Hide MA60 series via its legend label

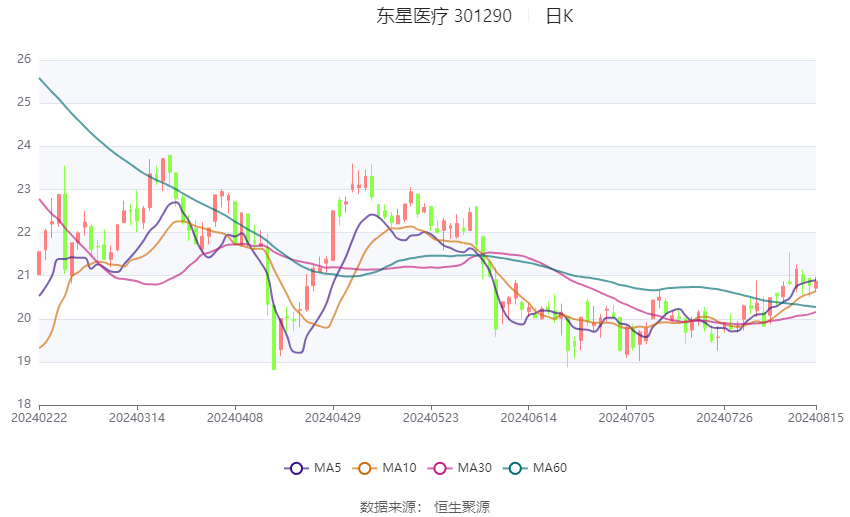[550, 468]
